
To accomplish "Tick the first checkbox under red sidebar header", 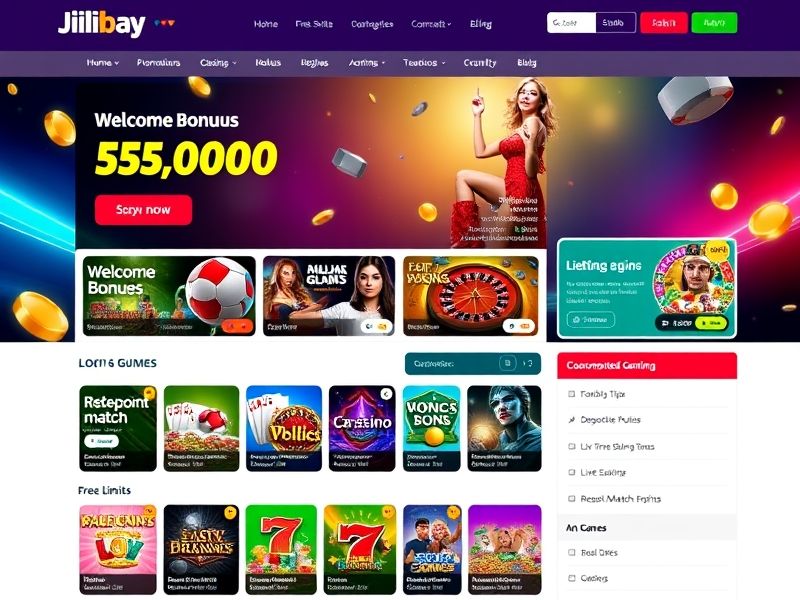I will tap(571, 394).
